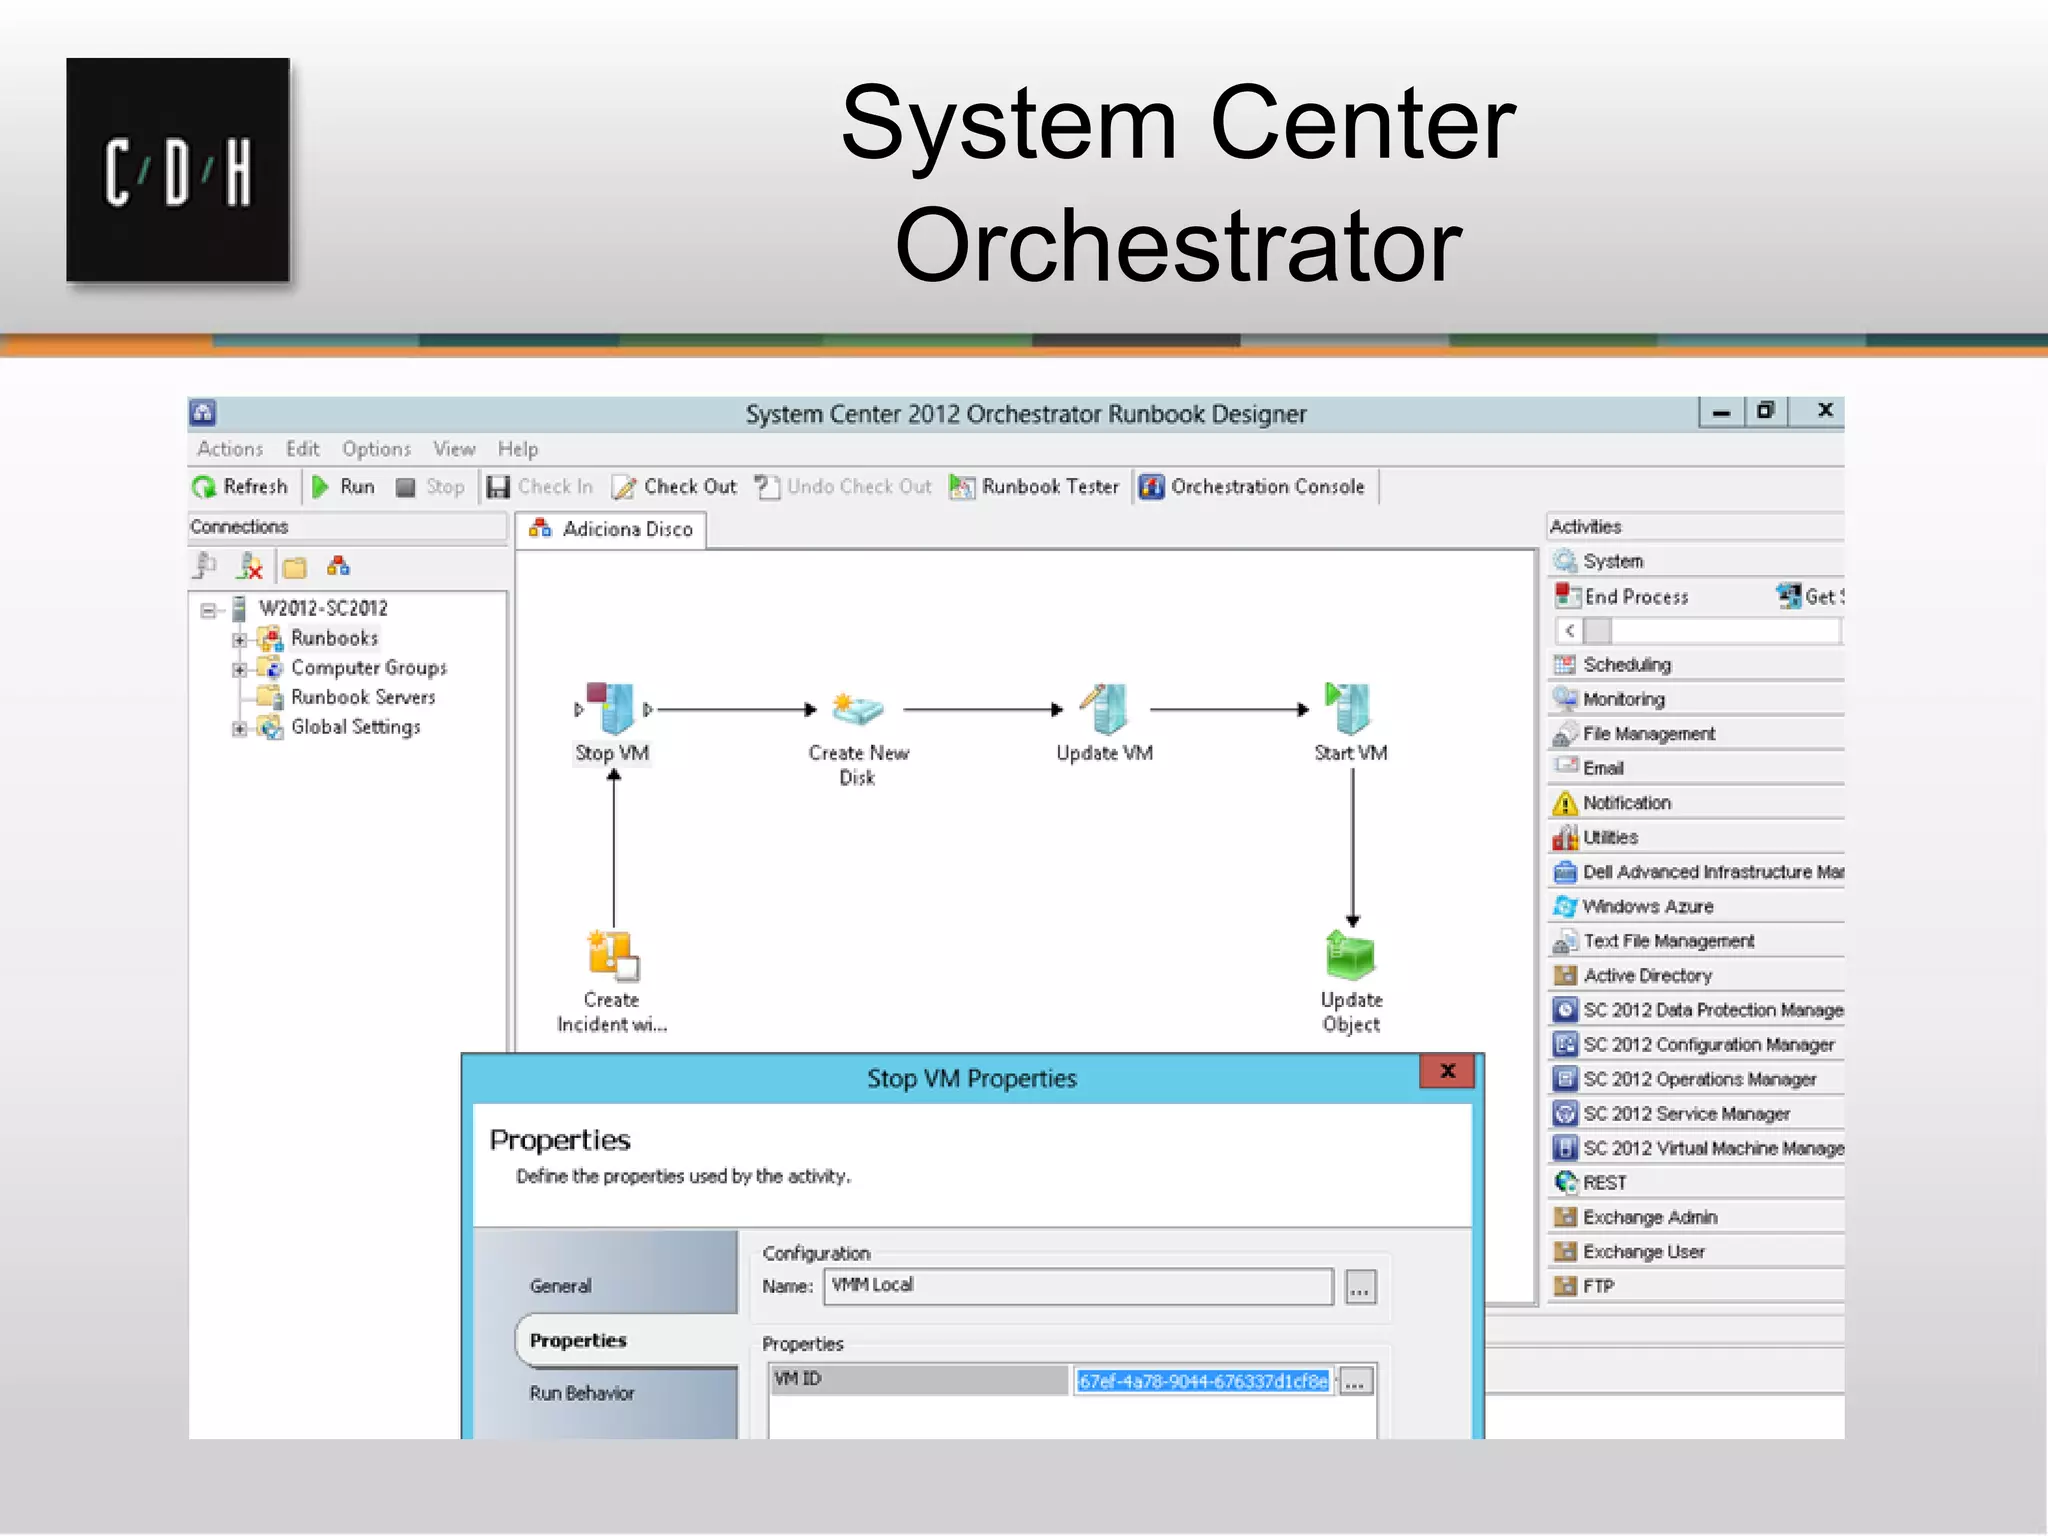The height and width of the screenshot is (1536, 2048).
Task: Open the Email activities category
Action: (x=1696, y=768)
